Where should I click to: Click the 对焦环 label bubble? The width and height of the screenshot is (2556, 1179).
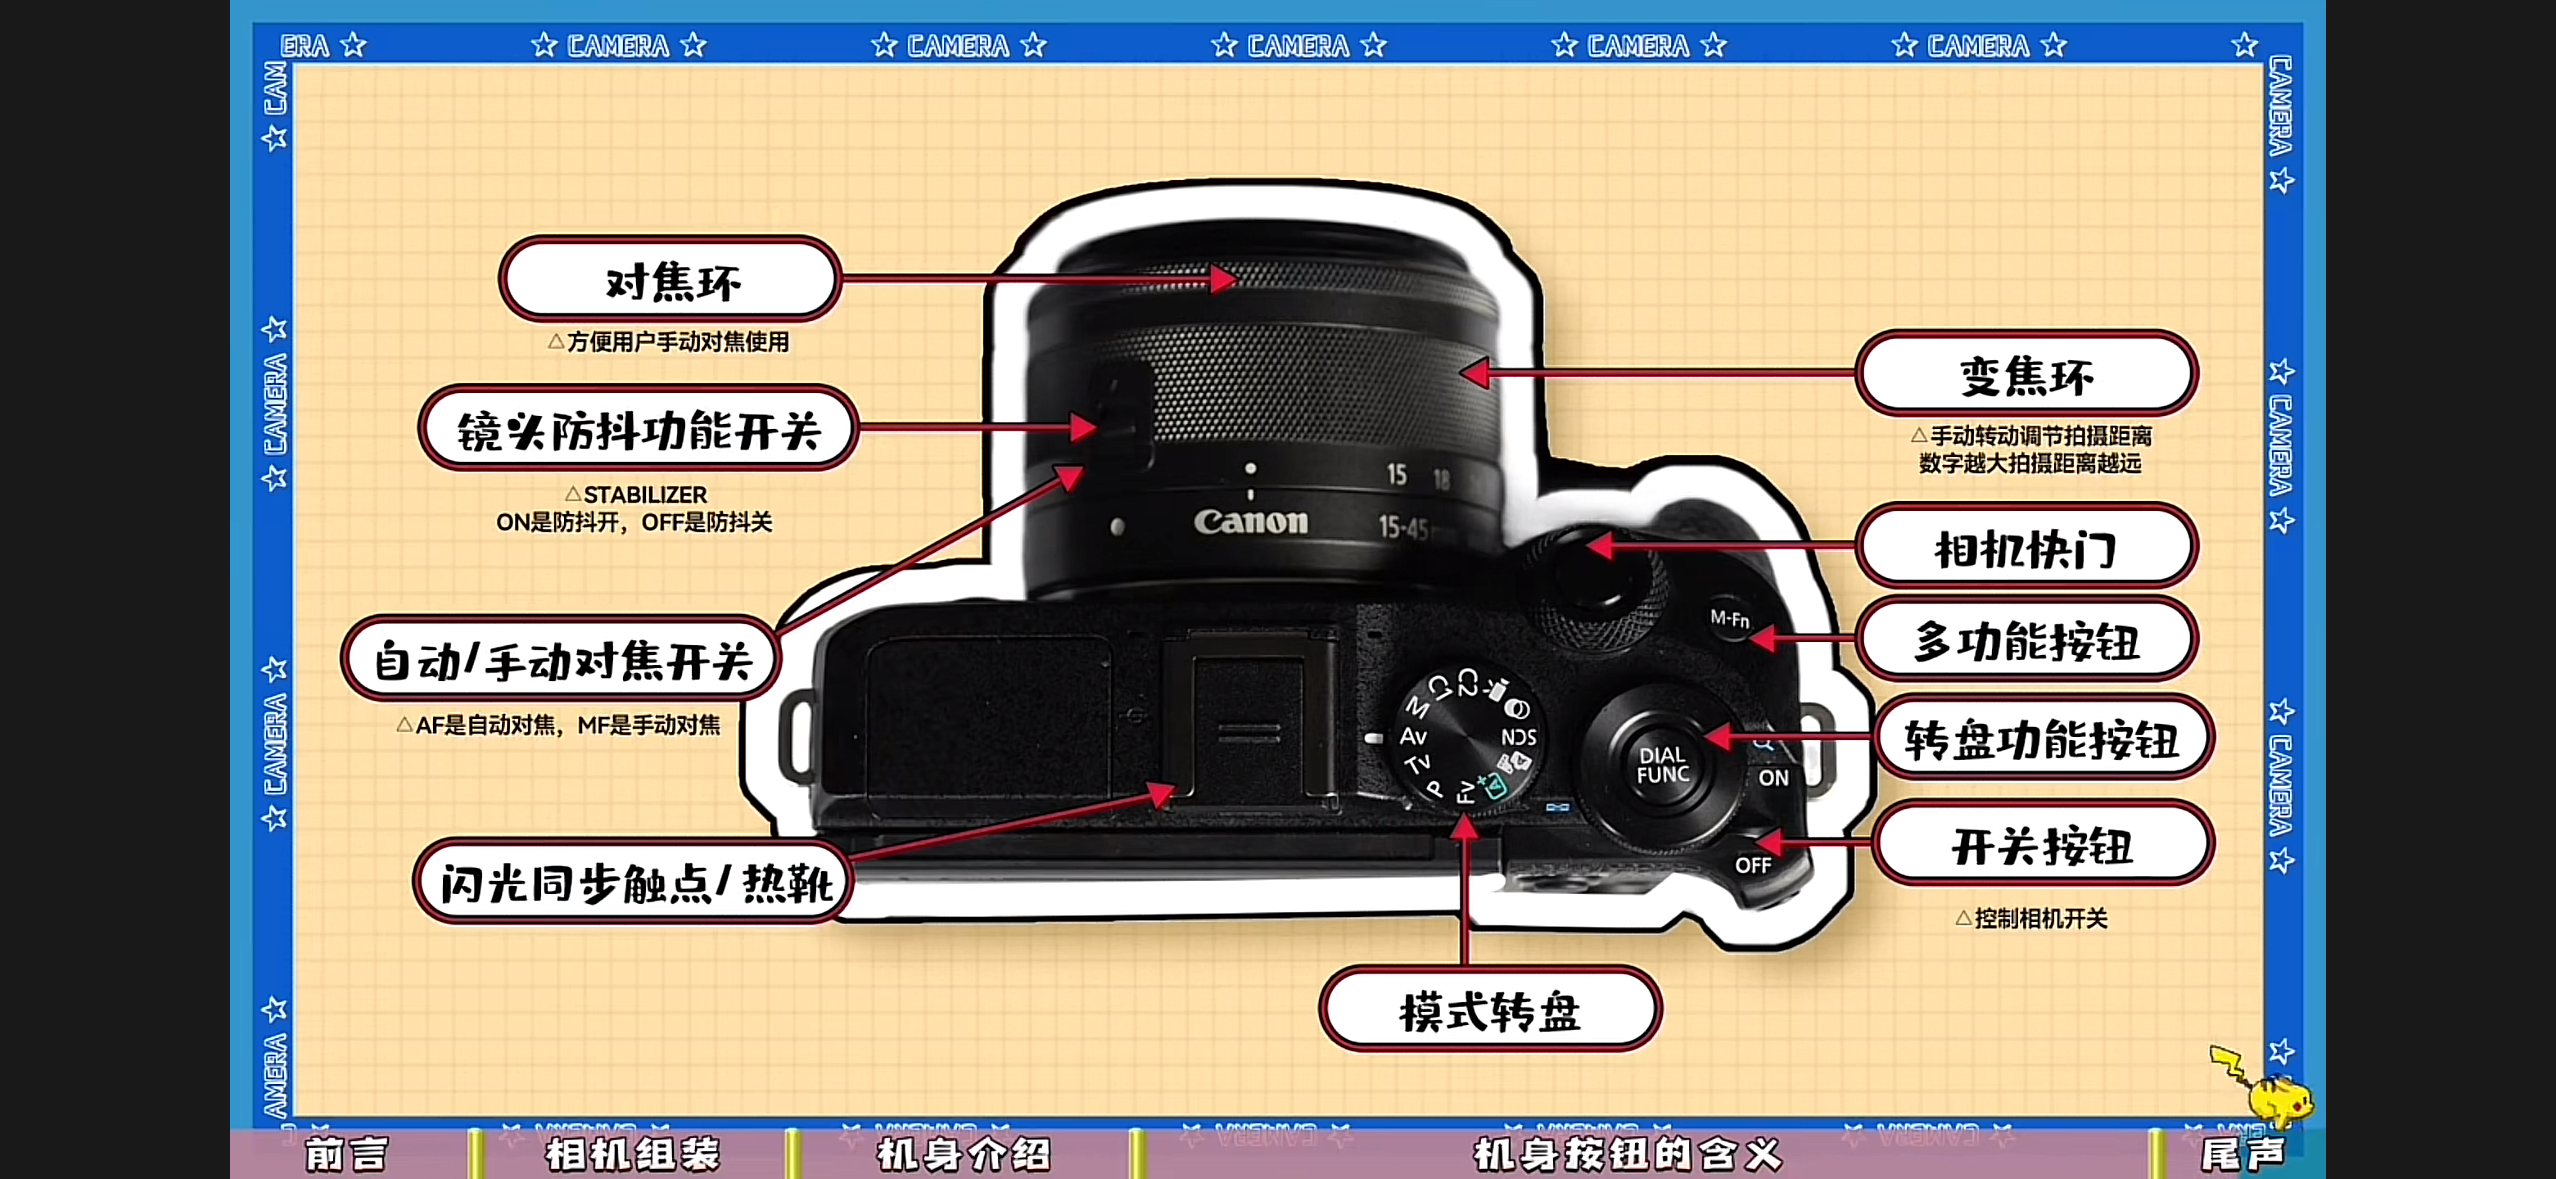point(670,281)
